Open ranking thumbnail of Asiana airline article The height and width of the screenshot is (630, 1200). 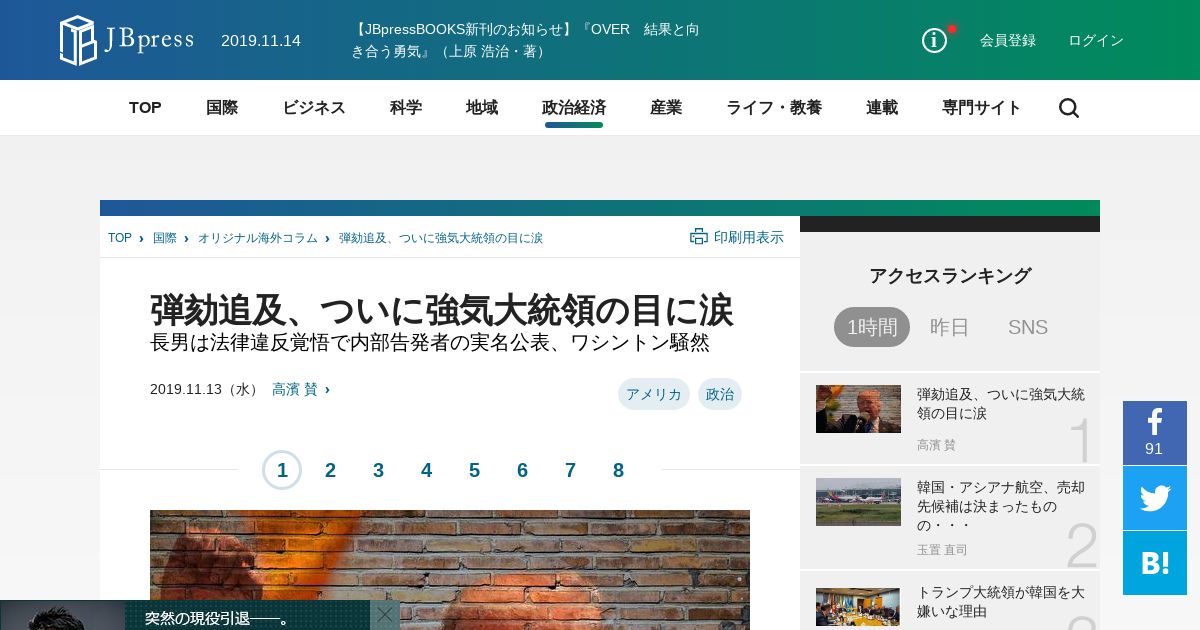coord(858,502)
